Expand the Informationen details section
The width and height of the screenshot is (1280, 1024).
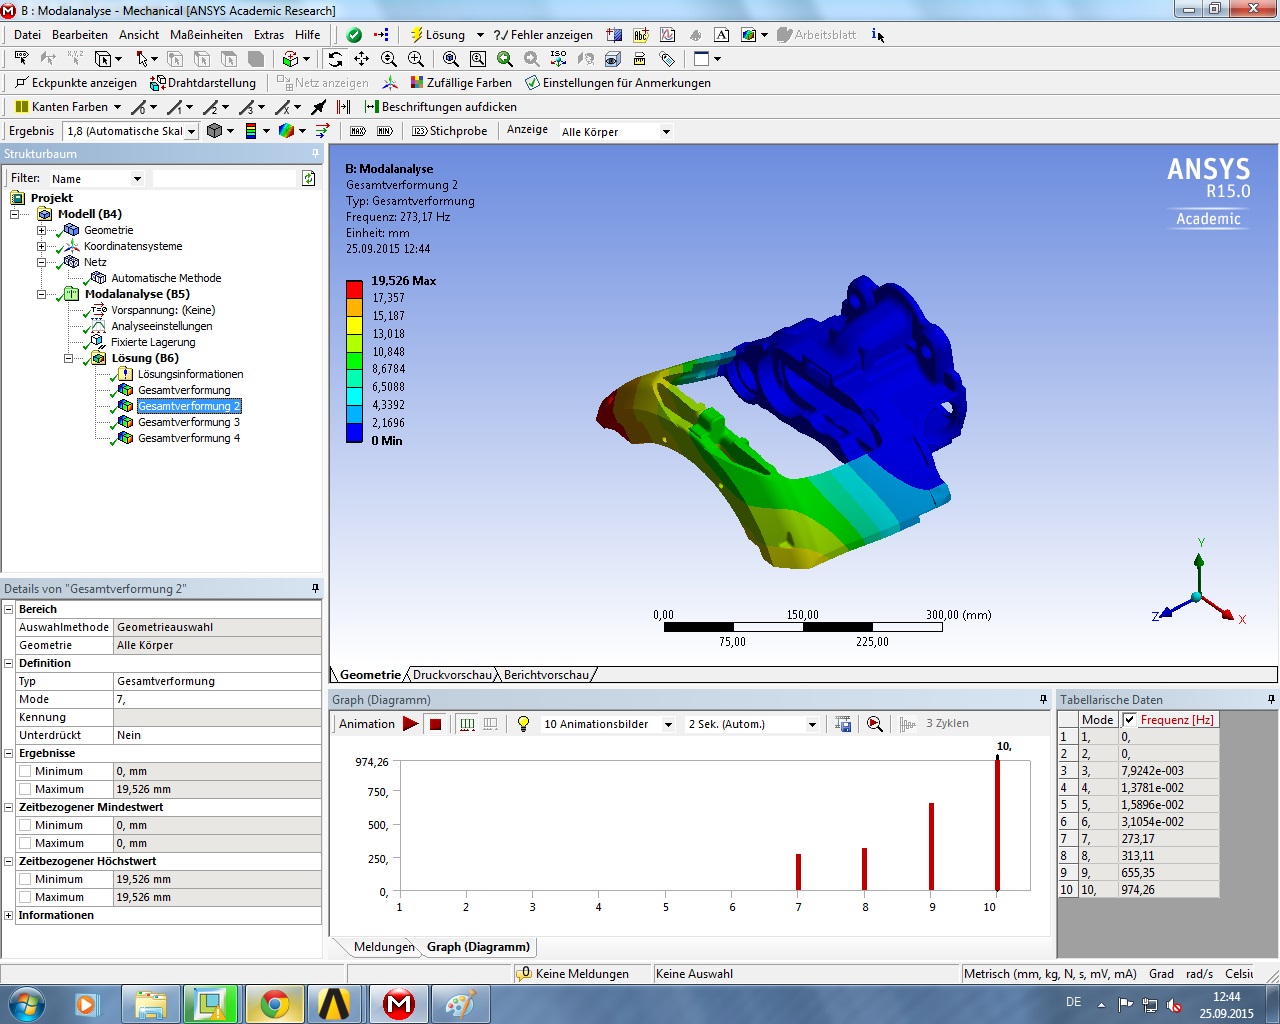click(9, 915)
